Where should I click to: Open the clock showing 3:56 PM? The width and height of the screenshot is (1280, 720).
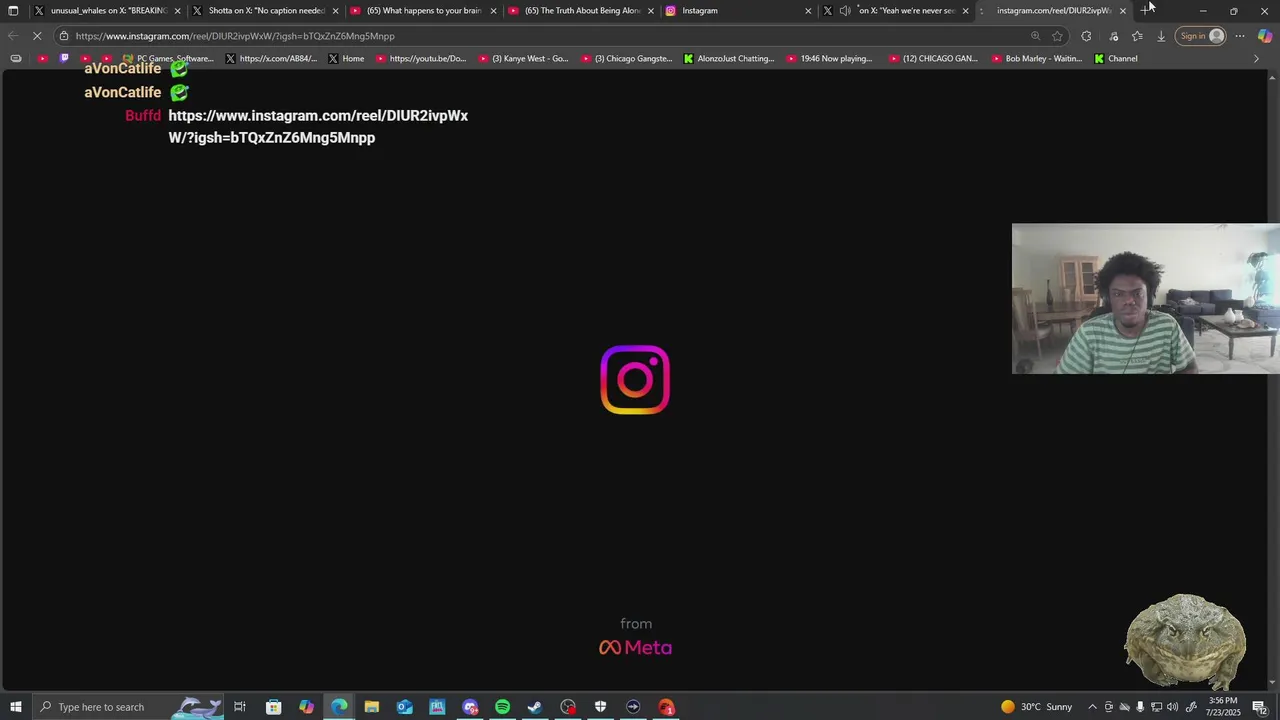pyautogui.click(x=1223, y=707)
